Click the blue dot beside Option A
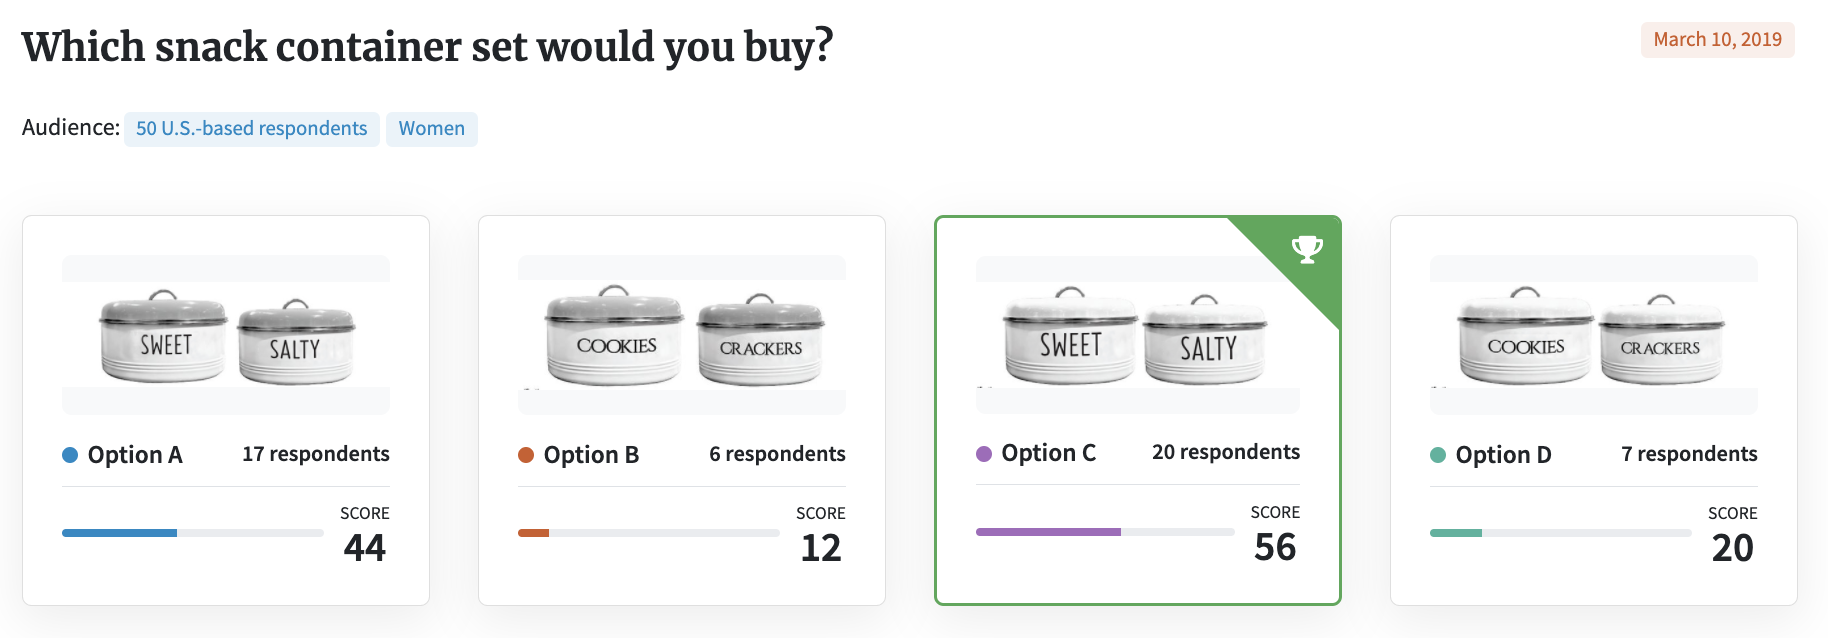This screenshot has width=1828, height=638. tap(70, 455)
